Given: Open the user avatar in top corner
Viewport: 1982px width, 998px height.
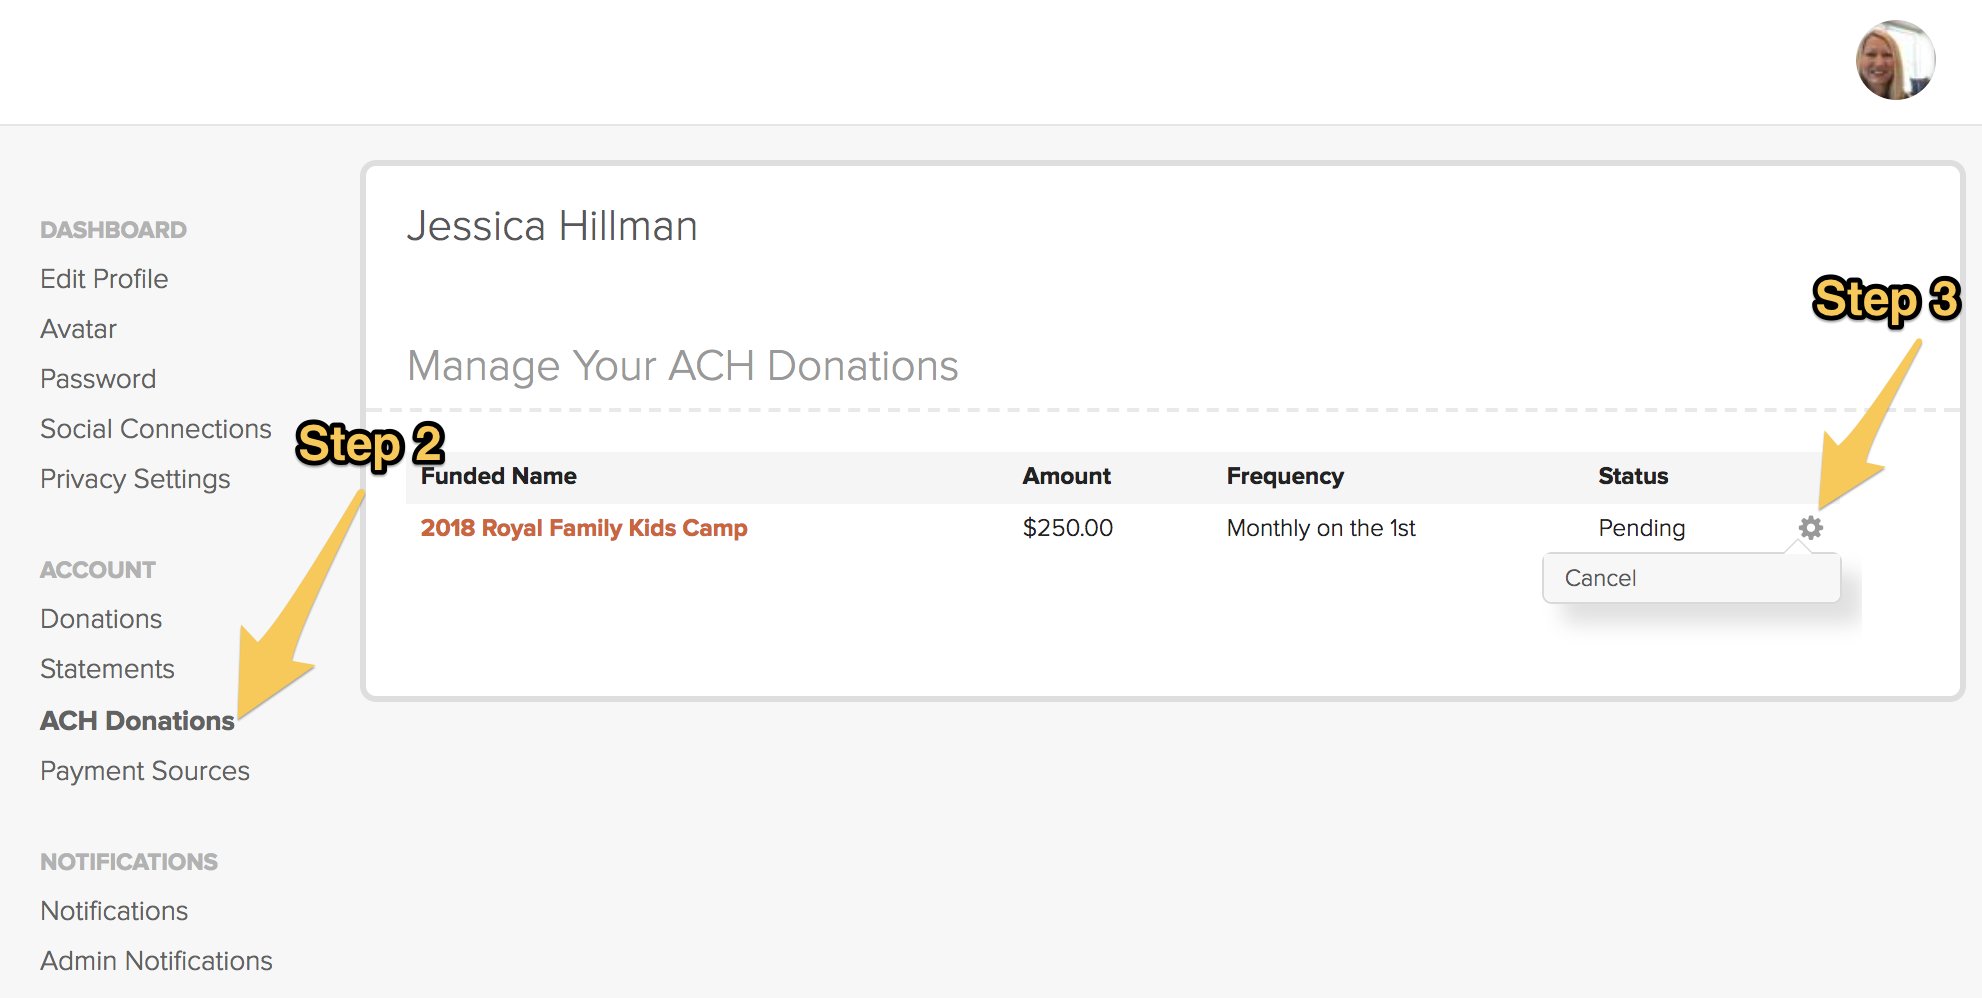Looking at the screenshot, I should coord(1895,60).
